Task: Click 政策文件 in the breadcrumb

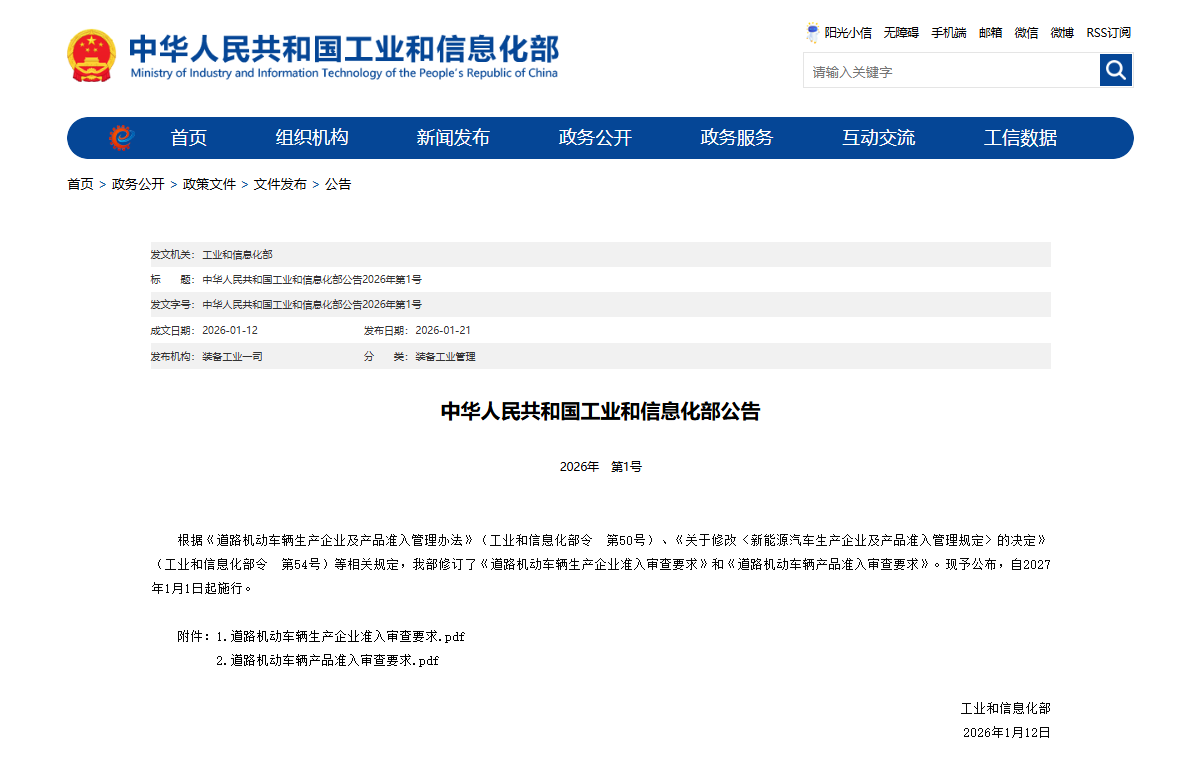Action: (x=209, y=184)
